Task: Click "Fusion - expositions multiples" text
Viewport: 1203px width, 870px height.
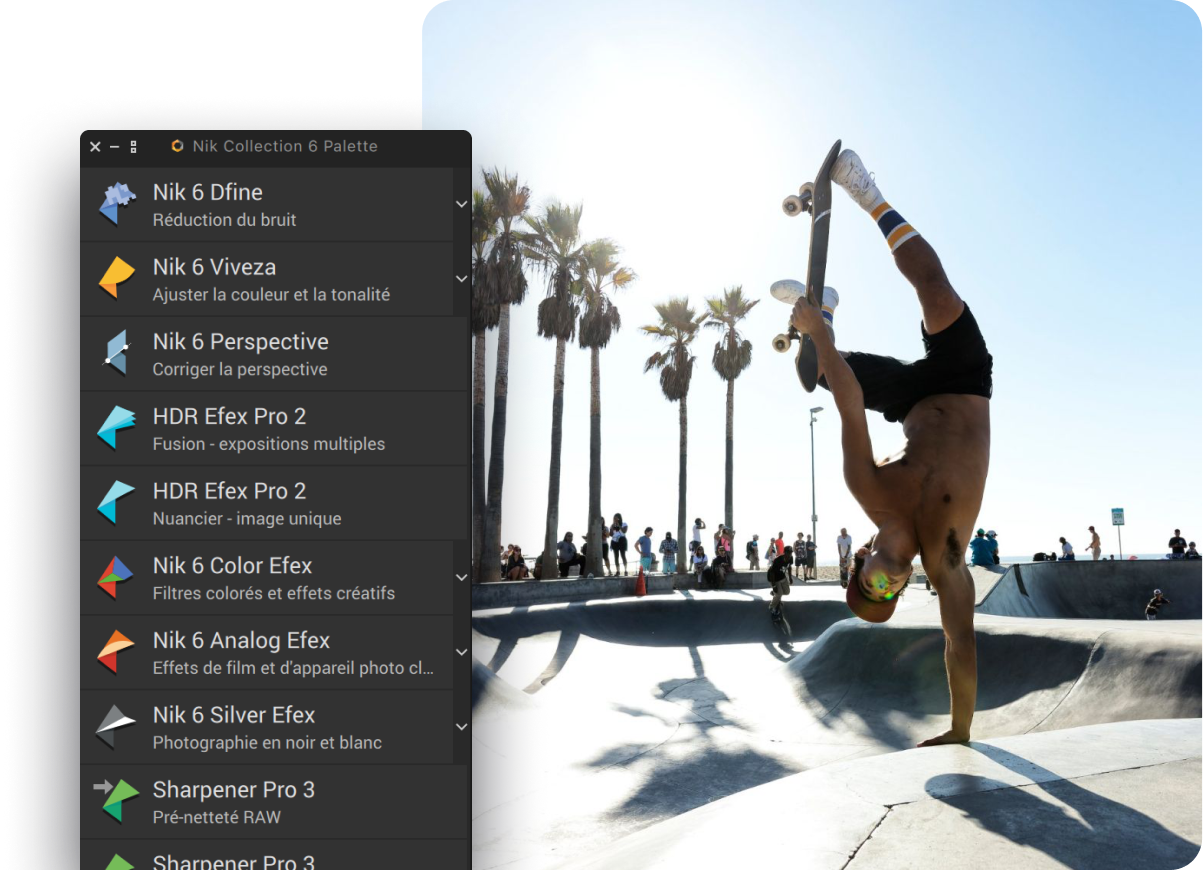Action: [269, 444]
